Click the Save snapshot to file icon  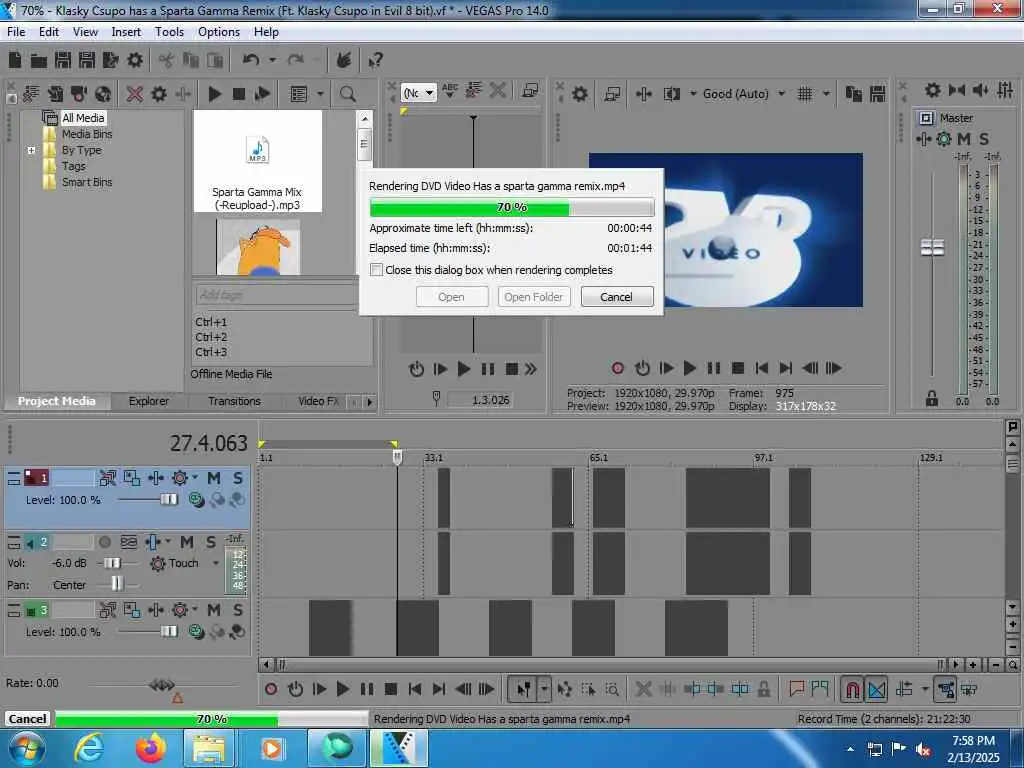(878, 94)
